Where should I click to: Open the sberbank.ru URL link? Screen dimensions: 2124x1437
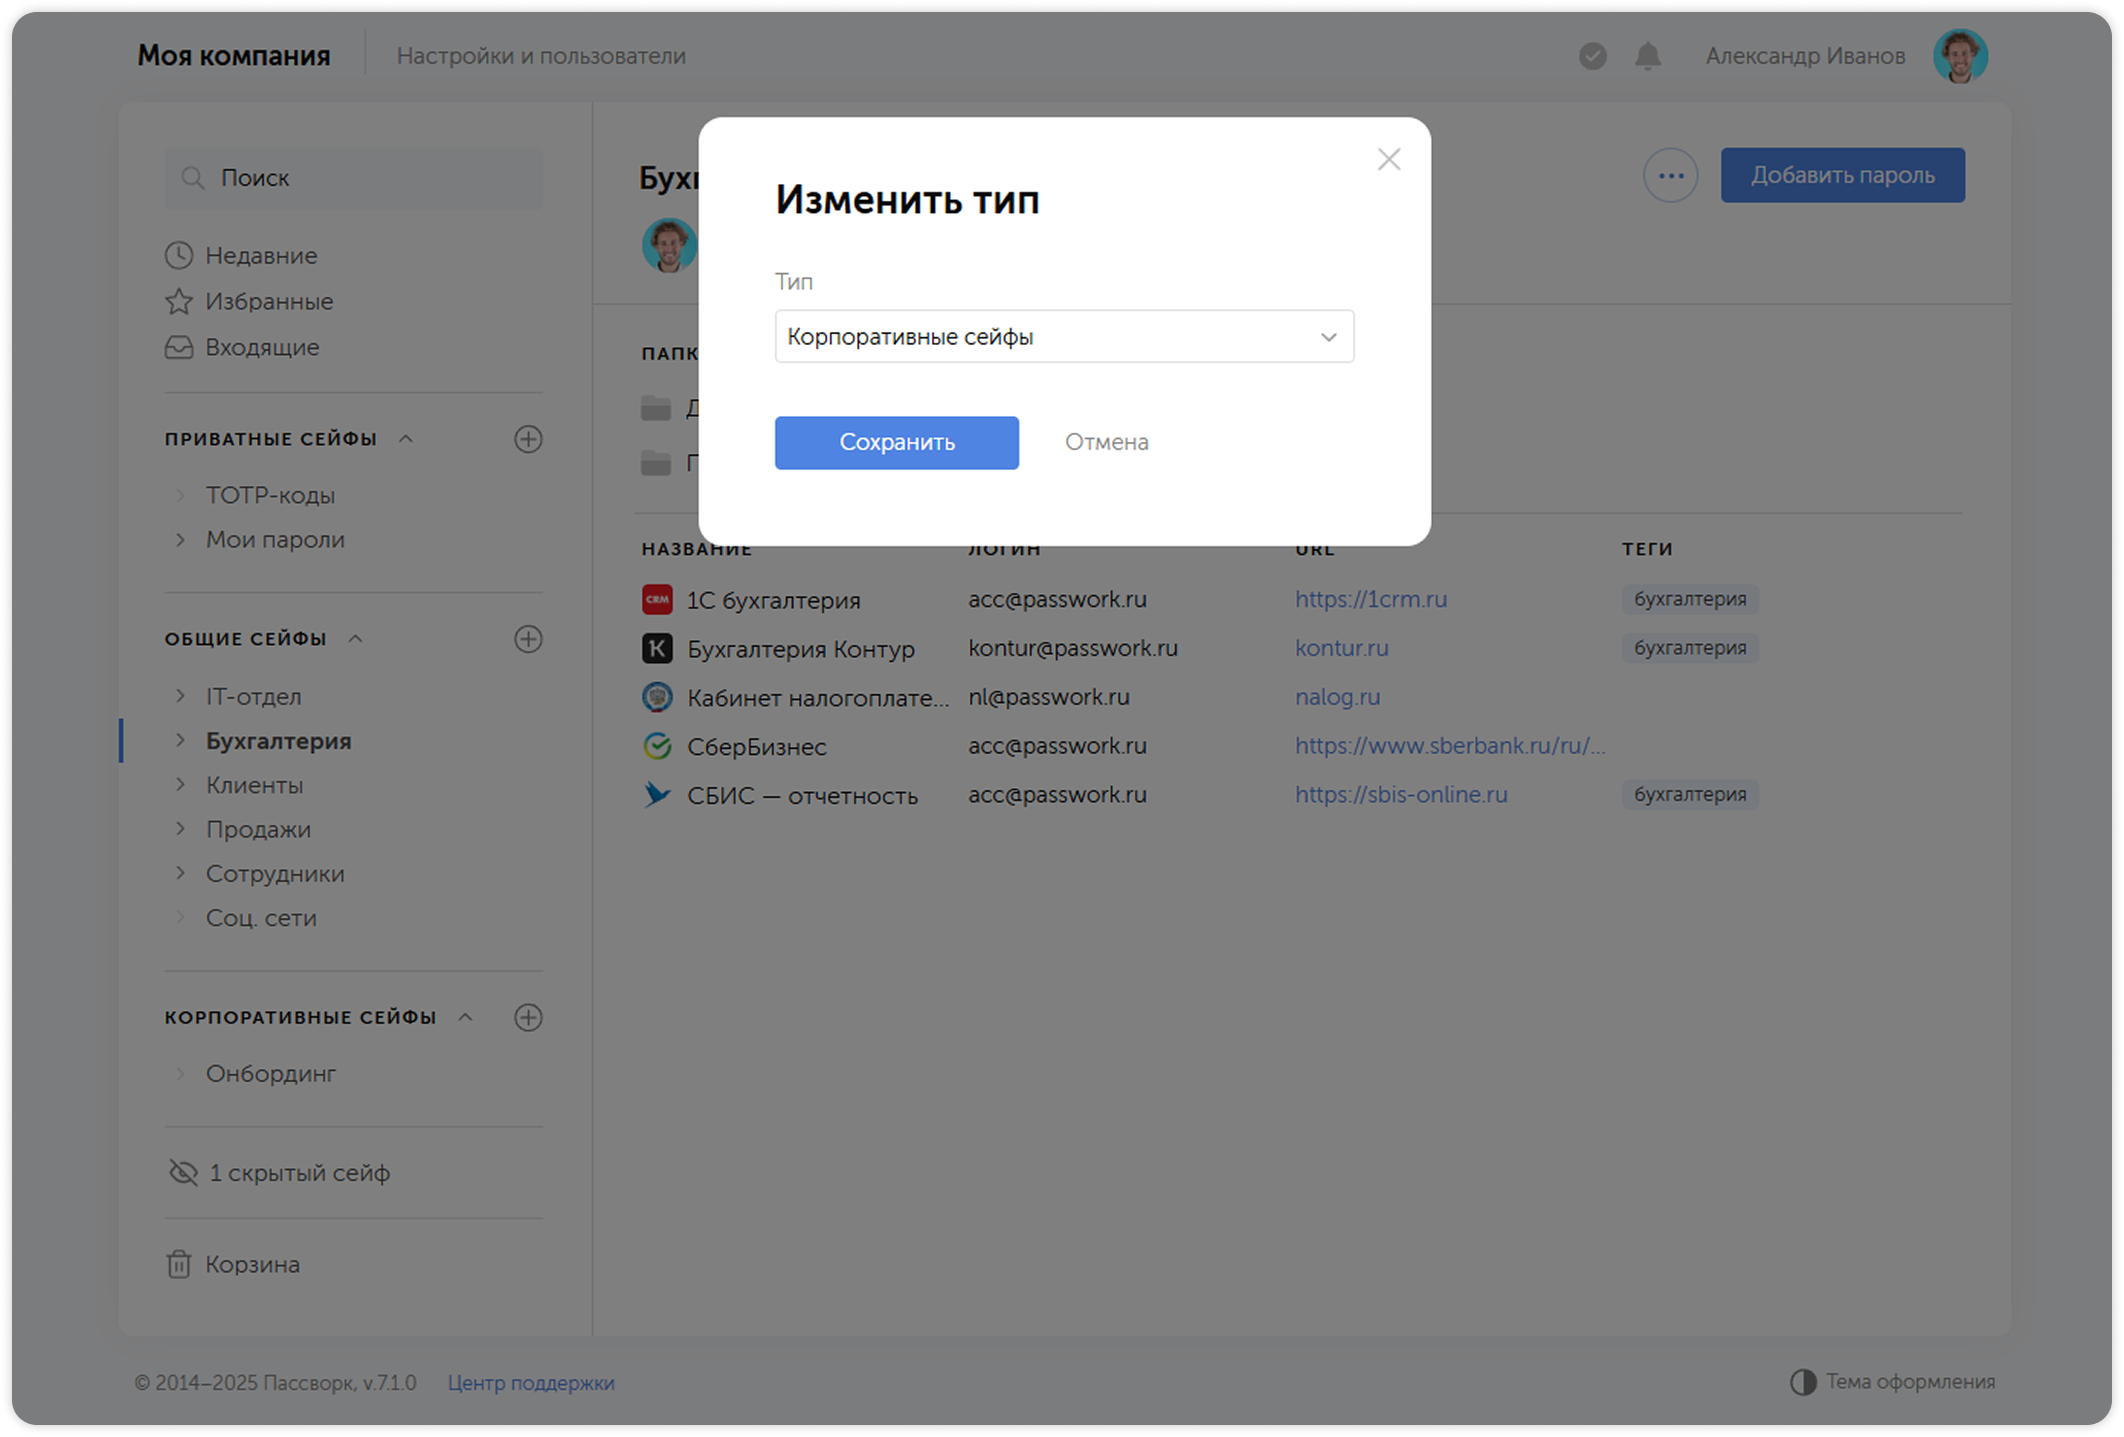point(1450,746)
